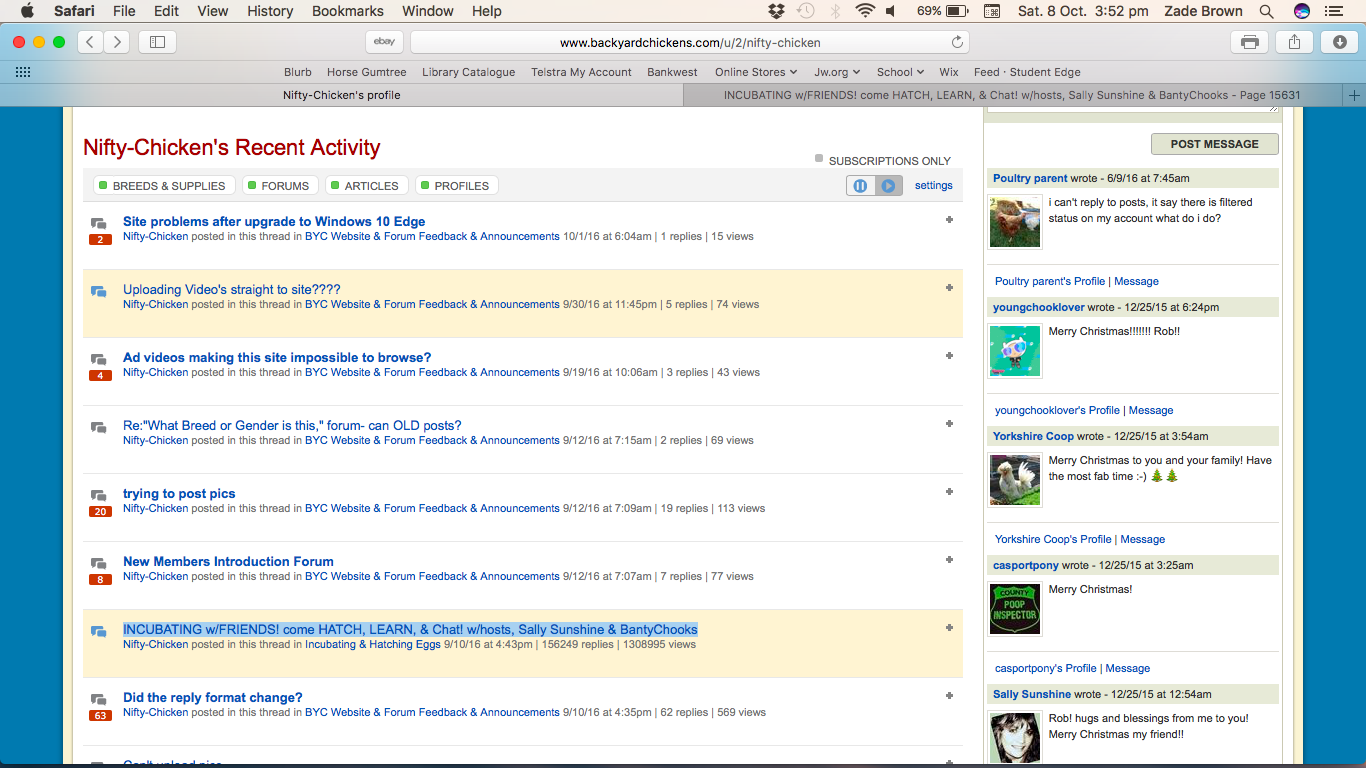The width and height of the screenshot is (1366, 768).
Task: Open the Online Stores bookmarks dropdown
Action: tap(755, 72)
